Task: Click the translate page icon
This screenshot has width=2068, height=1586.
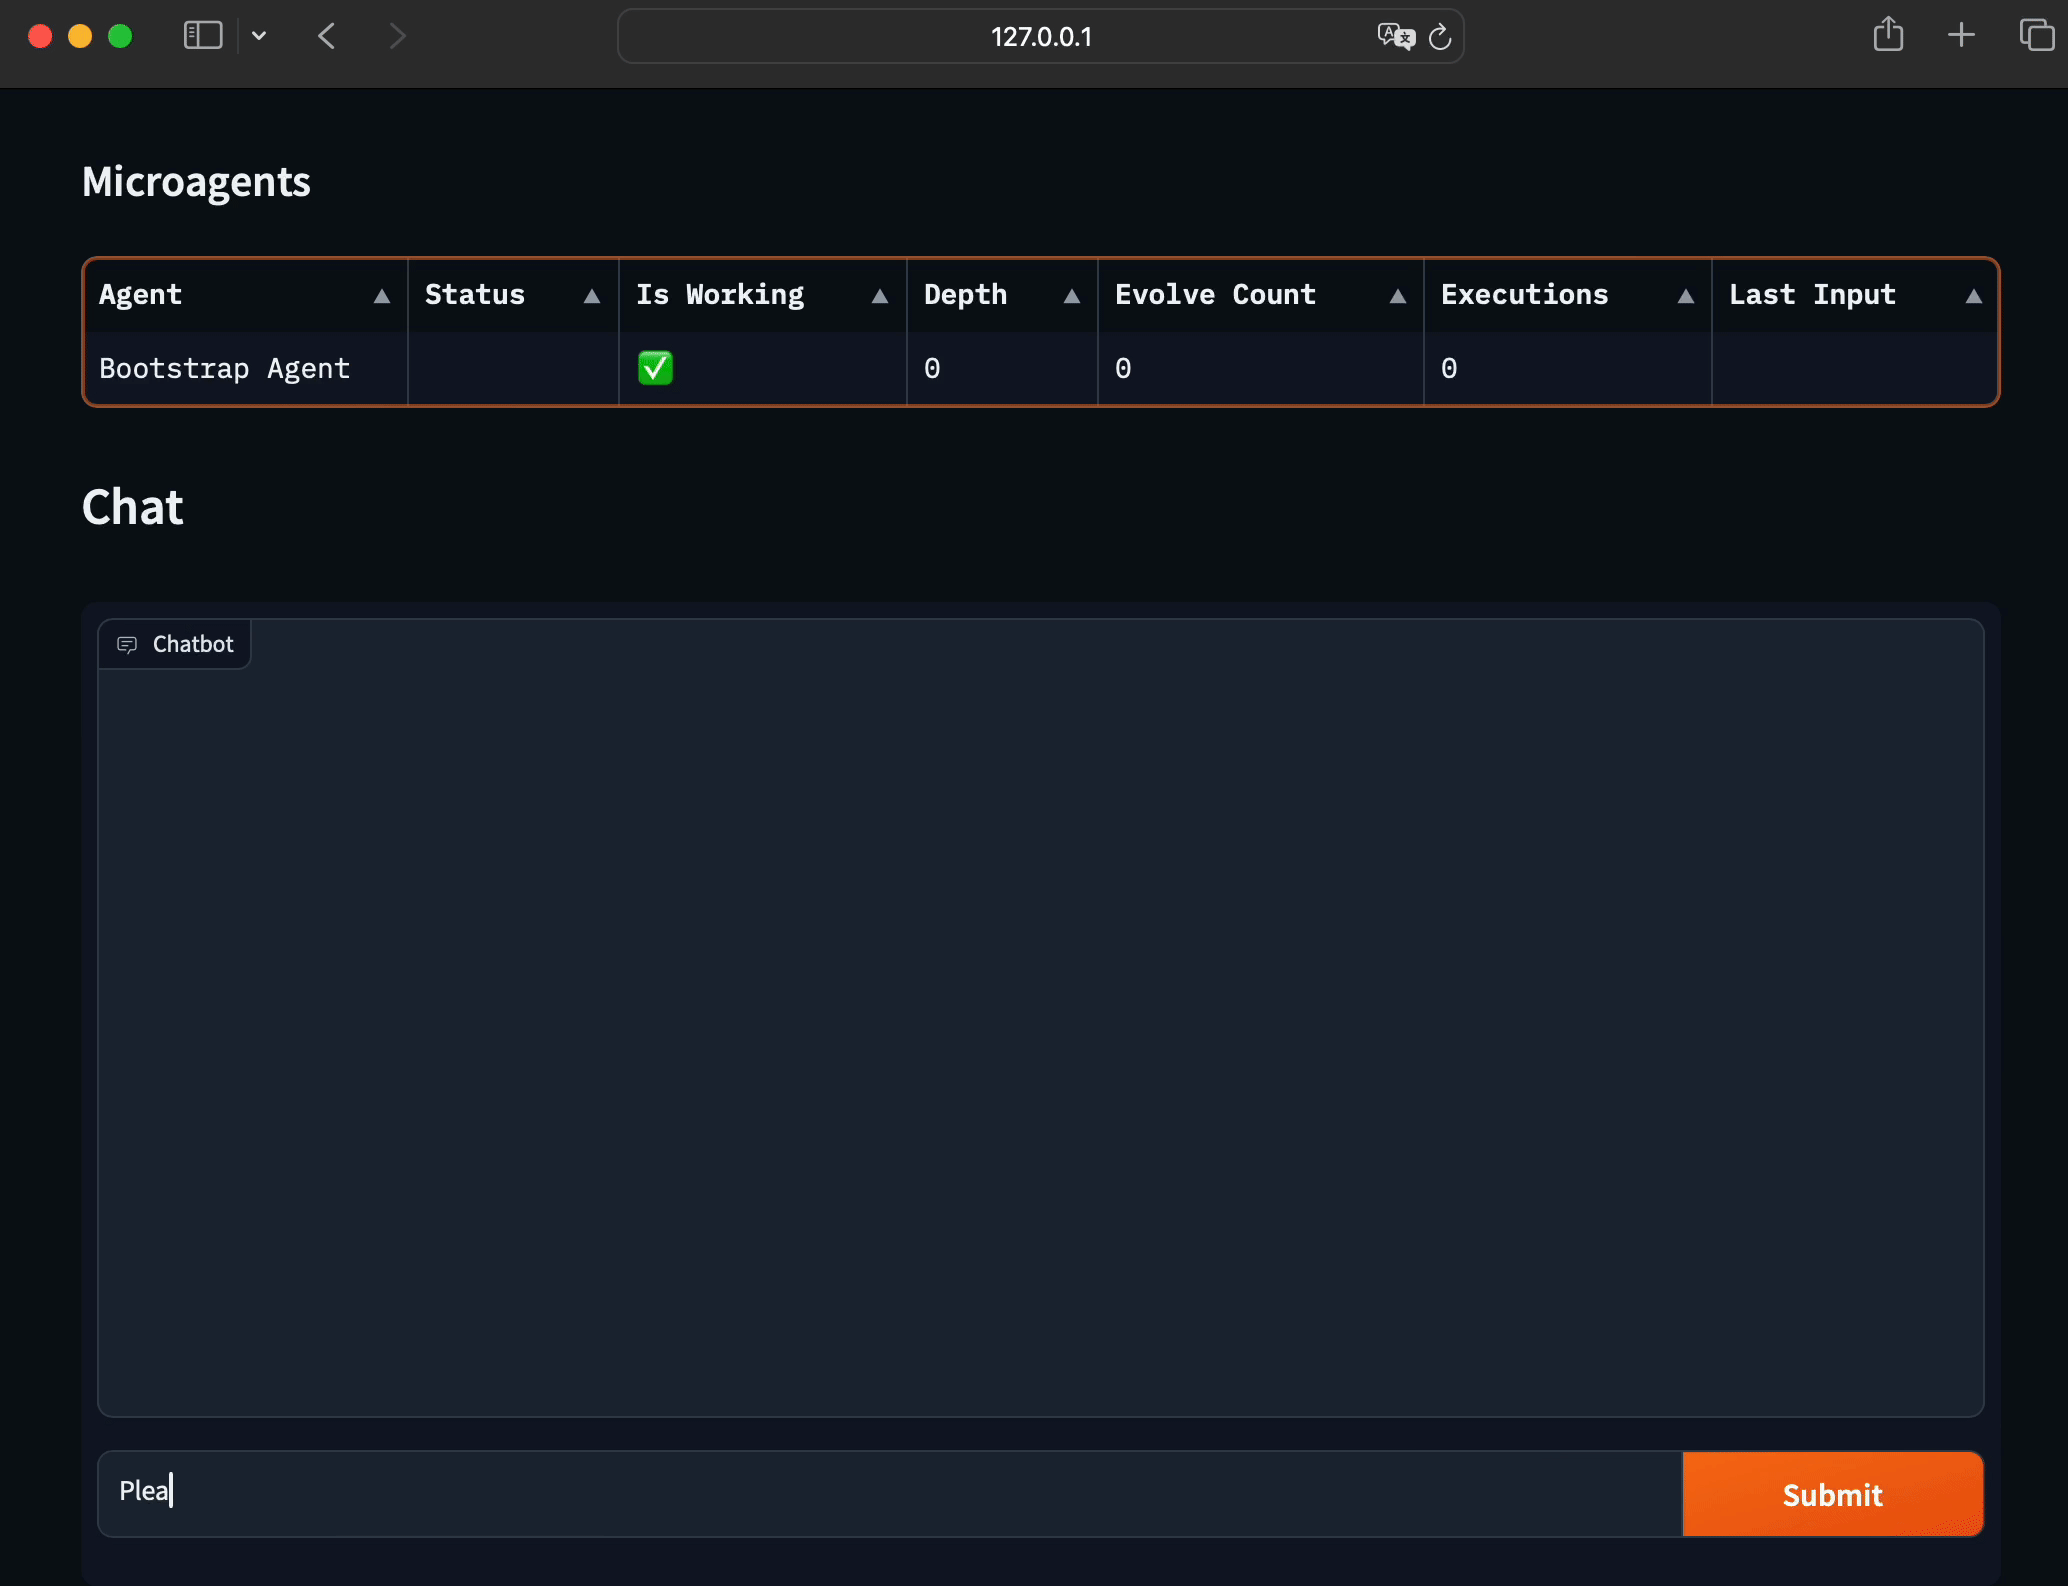Action: [x=1395, y=37]
